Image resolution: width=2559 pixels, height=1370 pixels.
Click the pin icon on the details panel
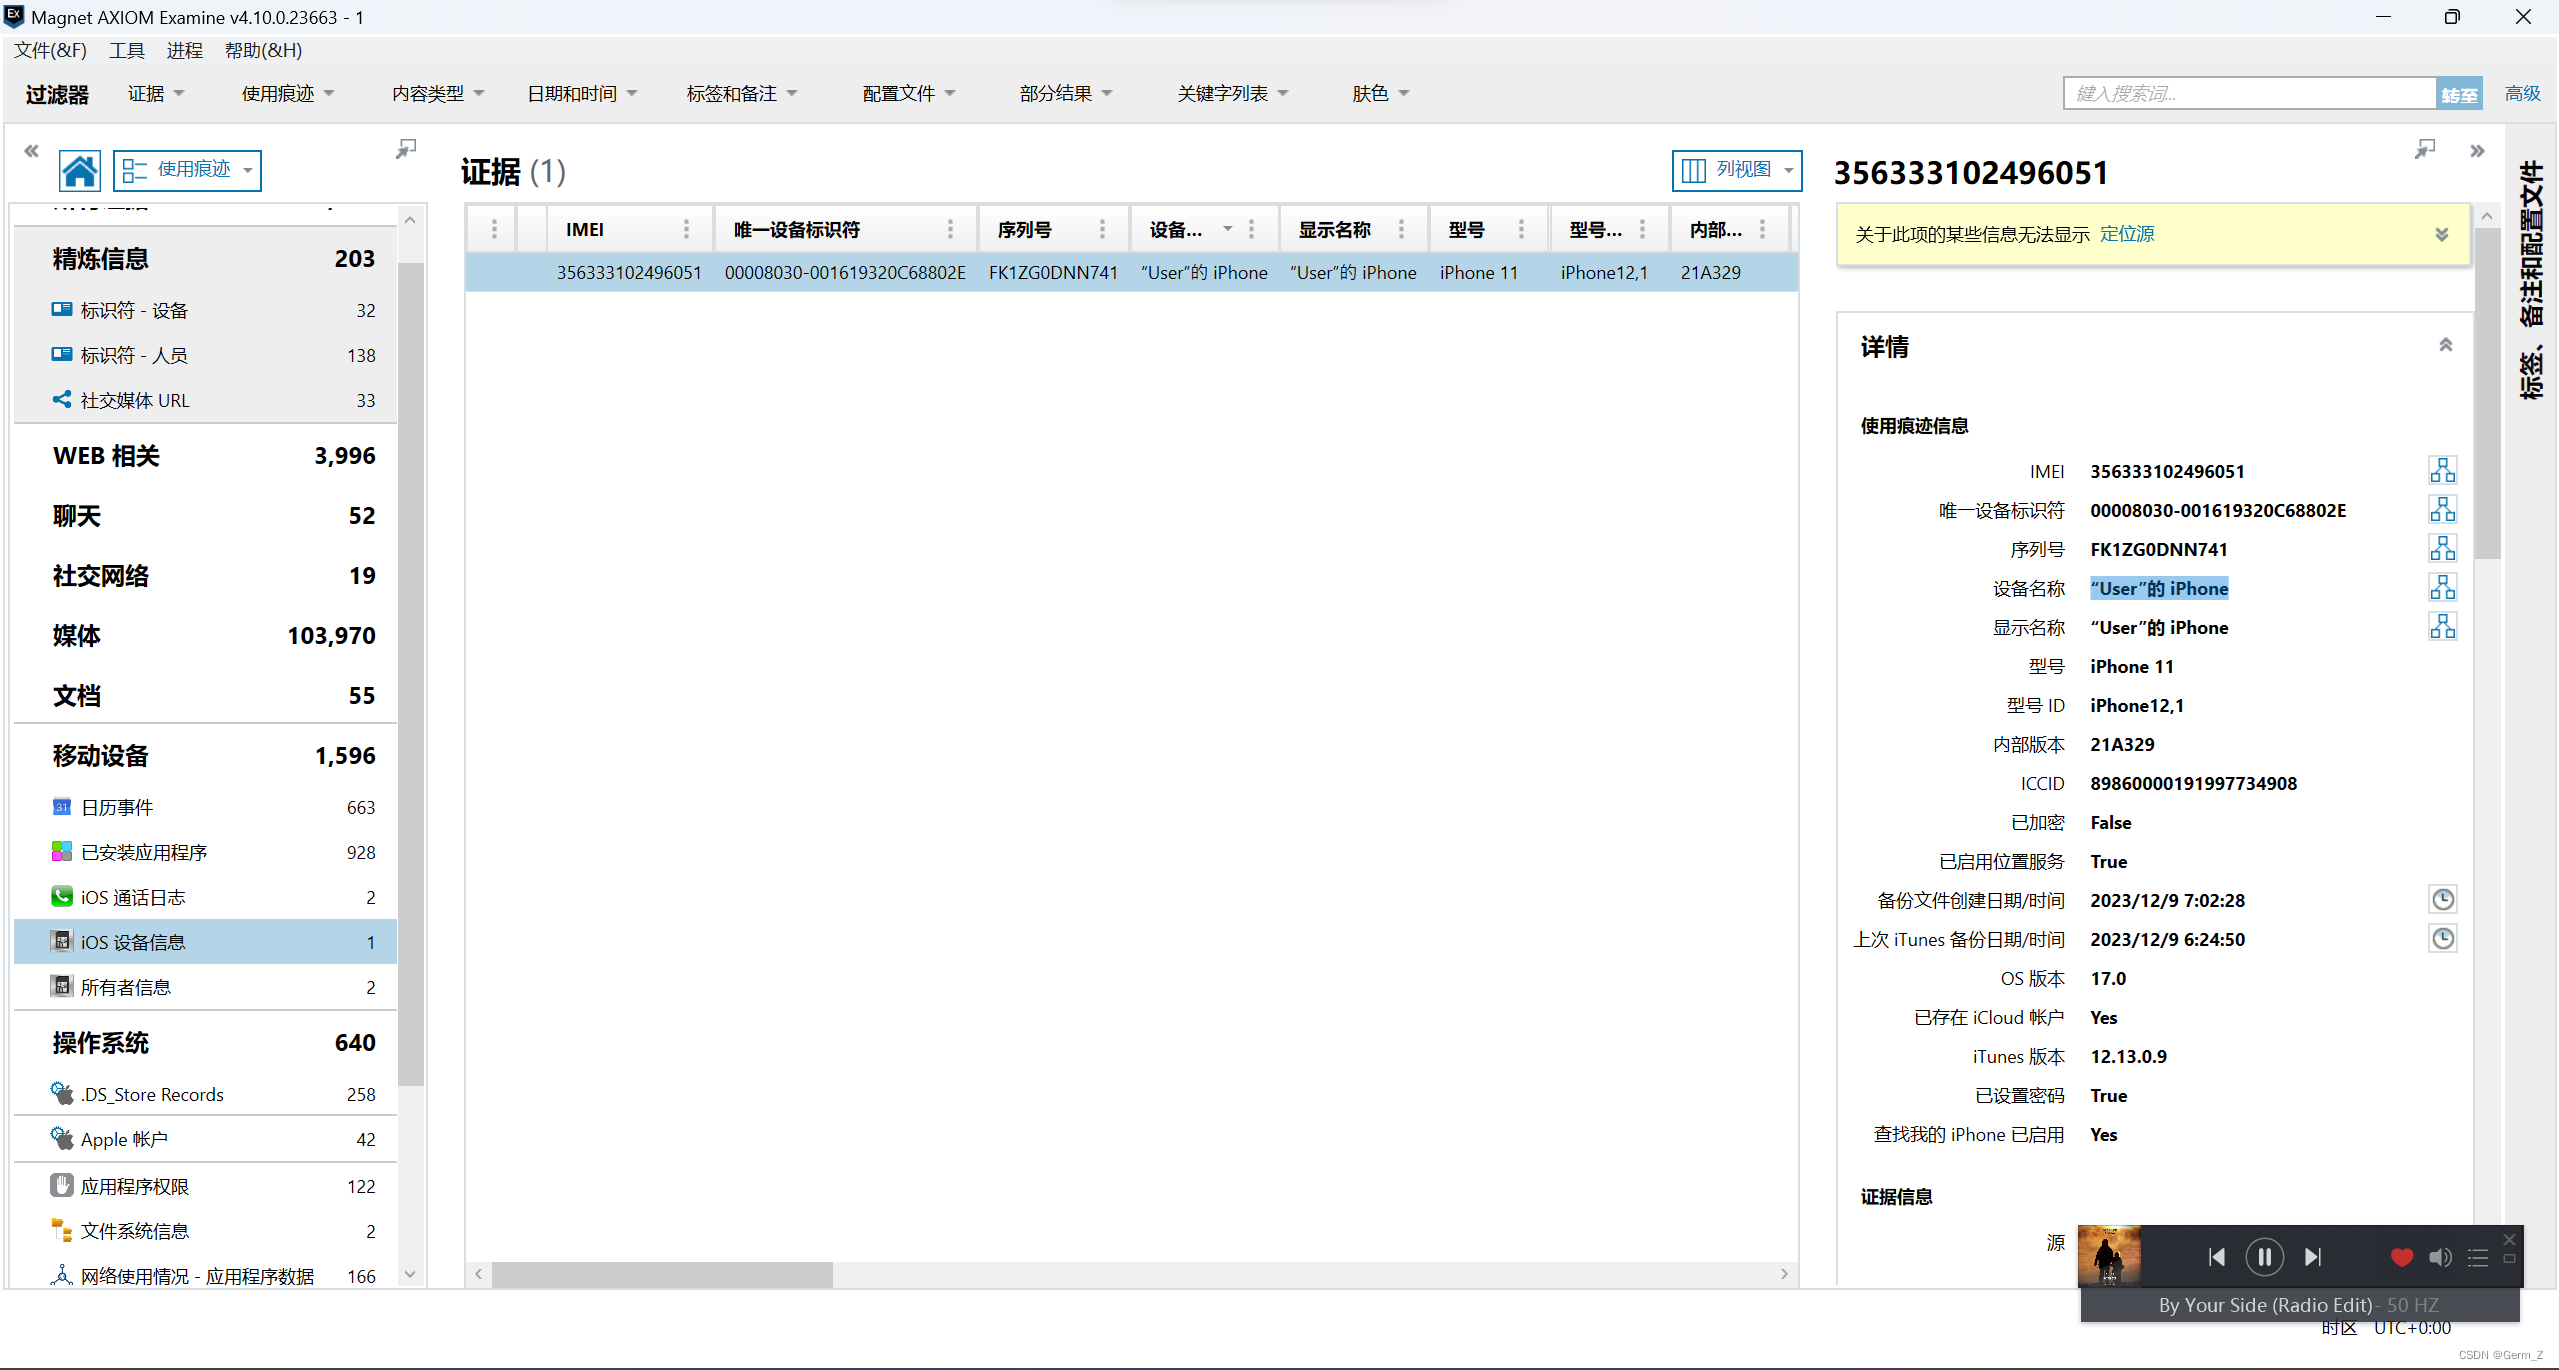point(2425,150)
